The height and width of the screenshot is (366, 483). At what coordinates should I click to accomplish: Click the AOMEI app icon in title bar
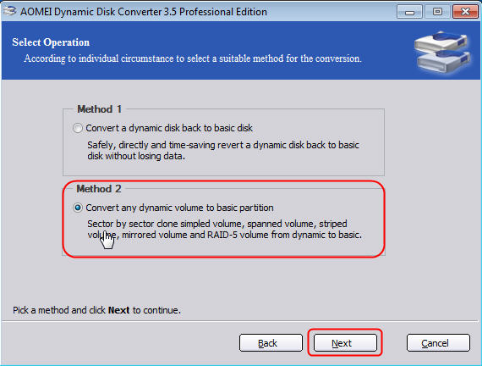tap(10, 11)
